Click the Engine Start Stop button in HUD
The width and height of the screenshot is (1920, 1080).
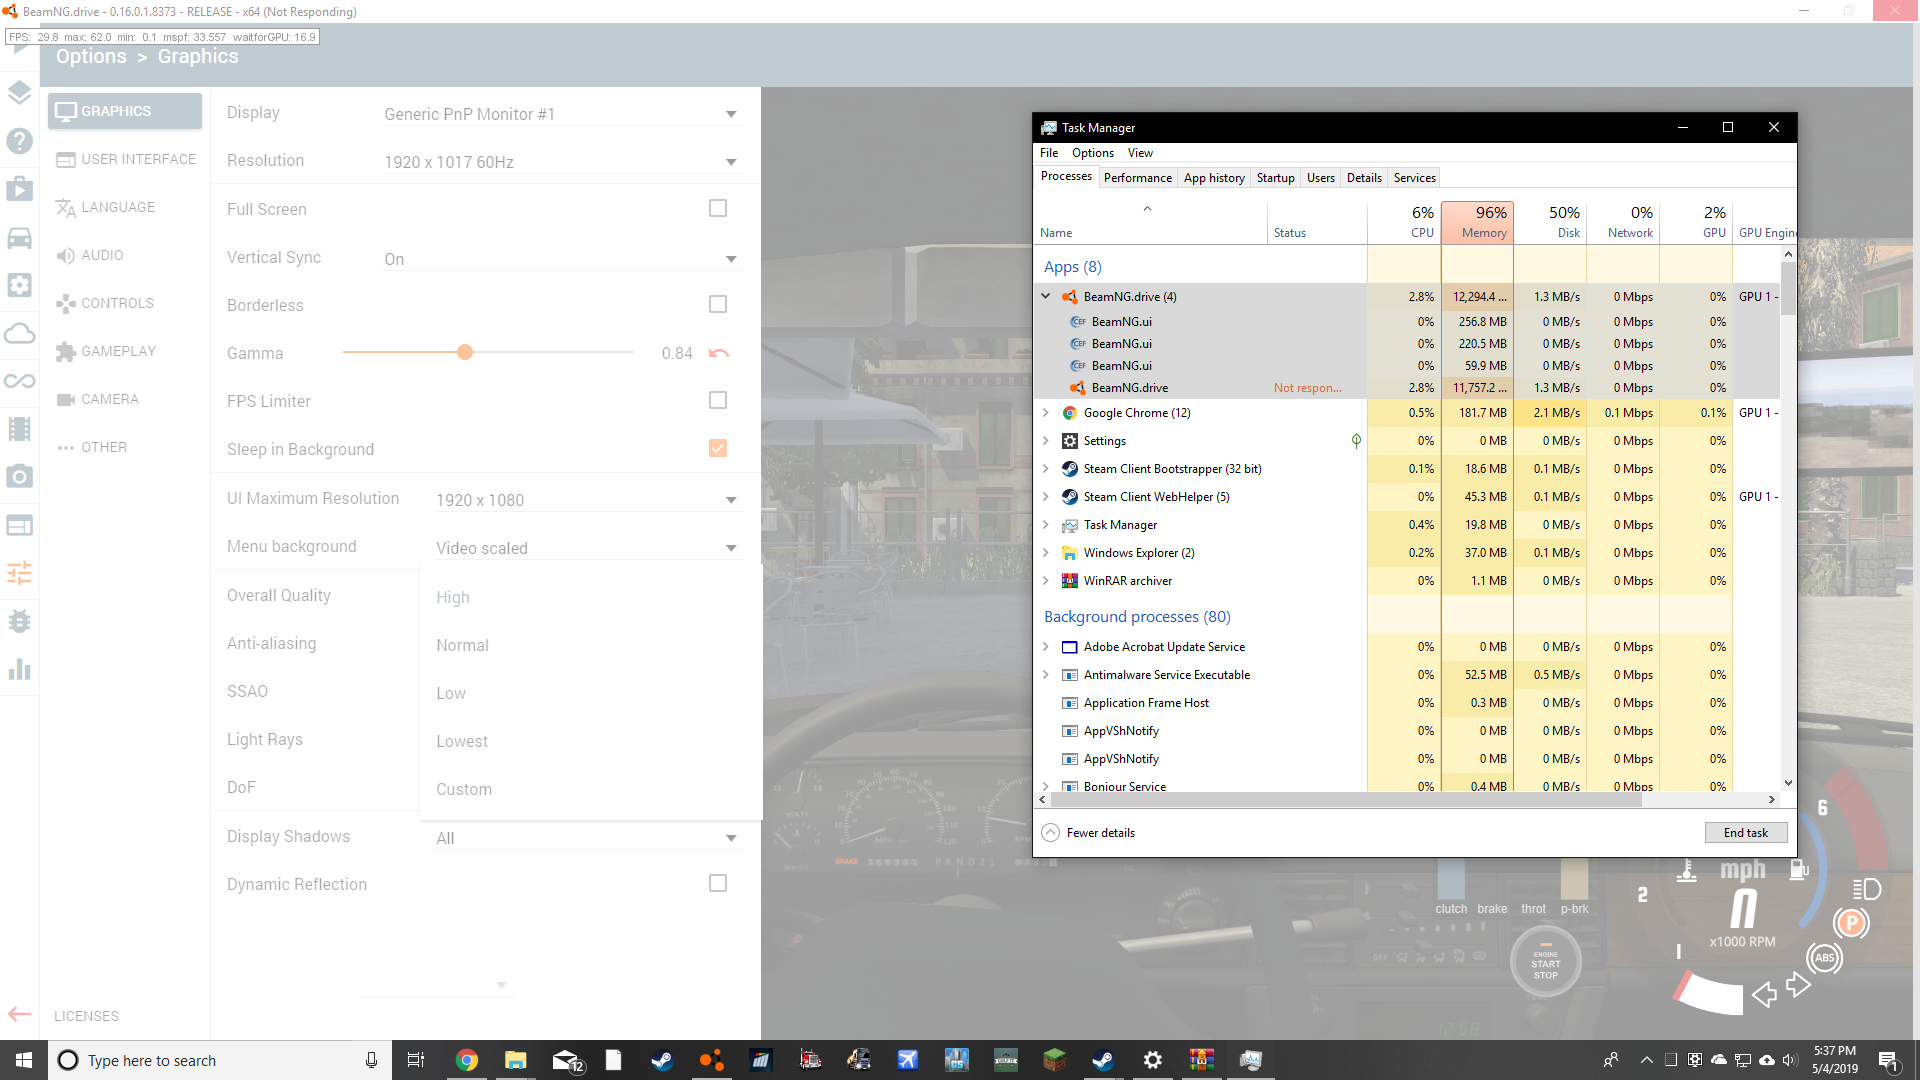point(1545,963)
